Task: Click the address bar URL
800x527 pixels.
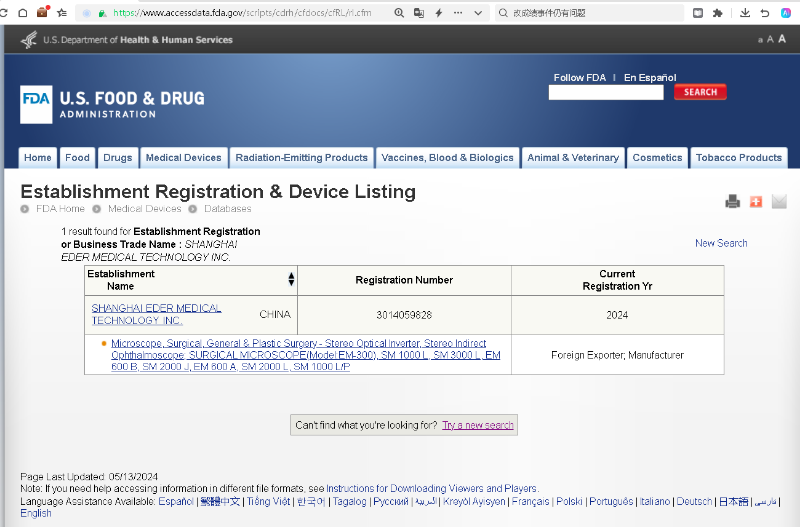Action: pos(242,13)
